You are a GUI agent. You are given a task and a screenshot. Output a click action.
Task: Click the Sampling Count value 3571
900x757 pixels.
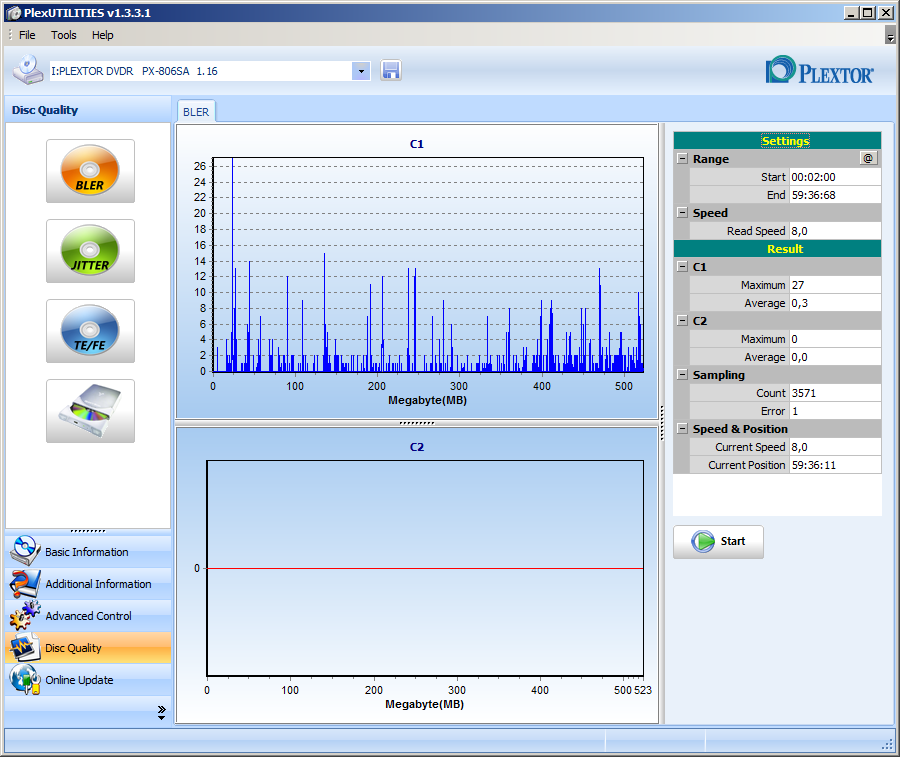tap(835, 393)
